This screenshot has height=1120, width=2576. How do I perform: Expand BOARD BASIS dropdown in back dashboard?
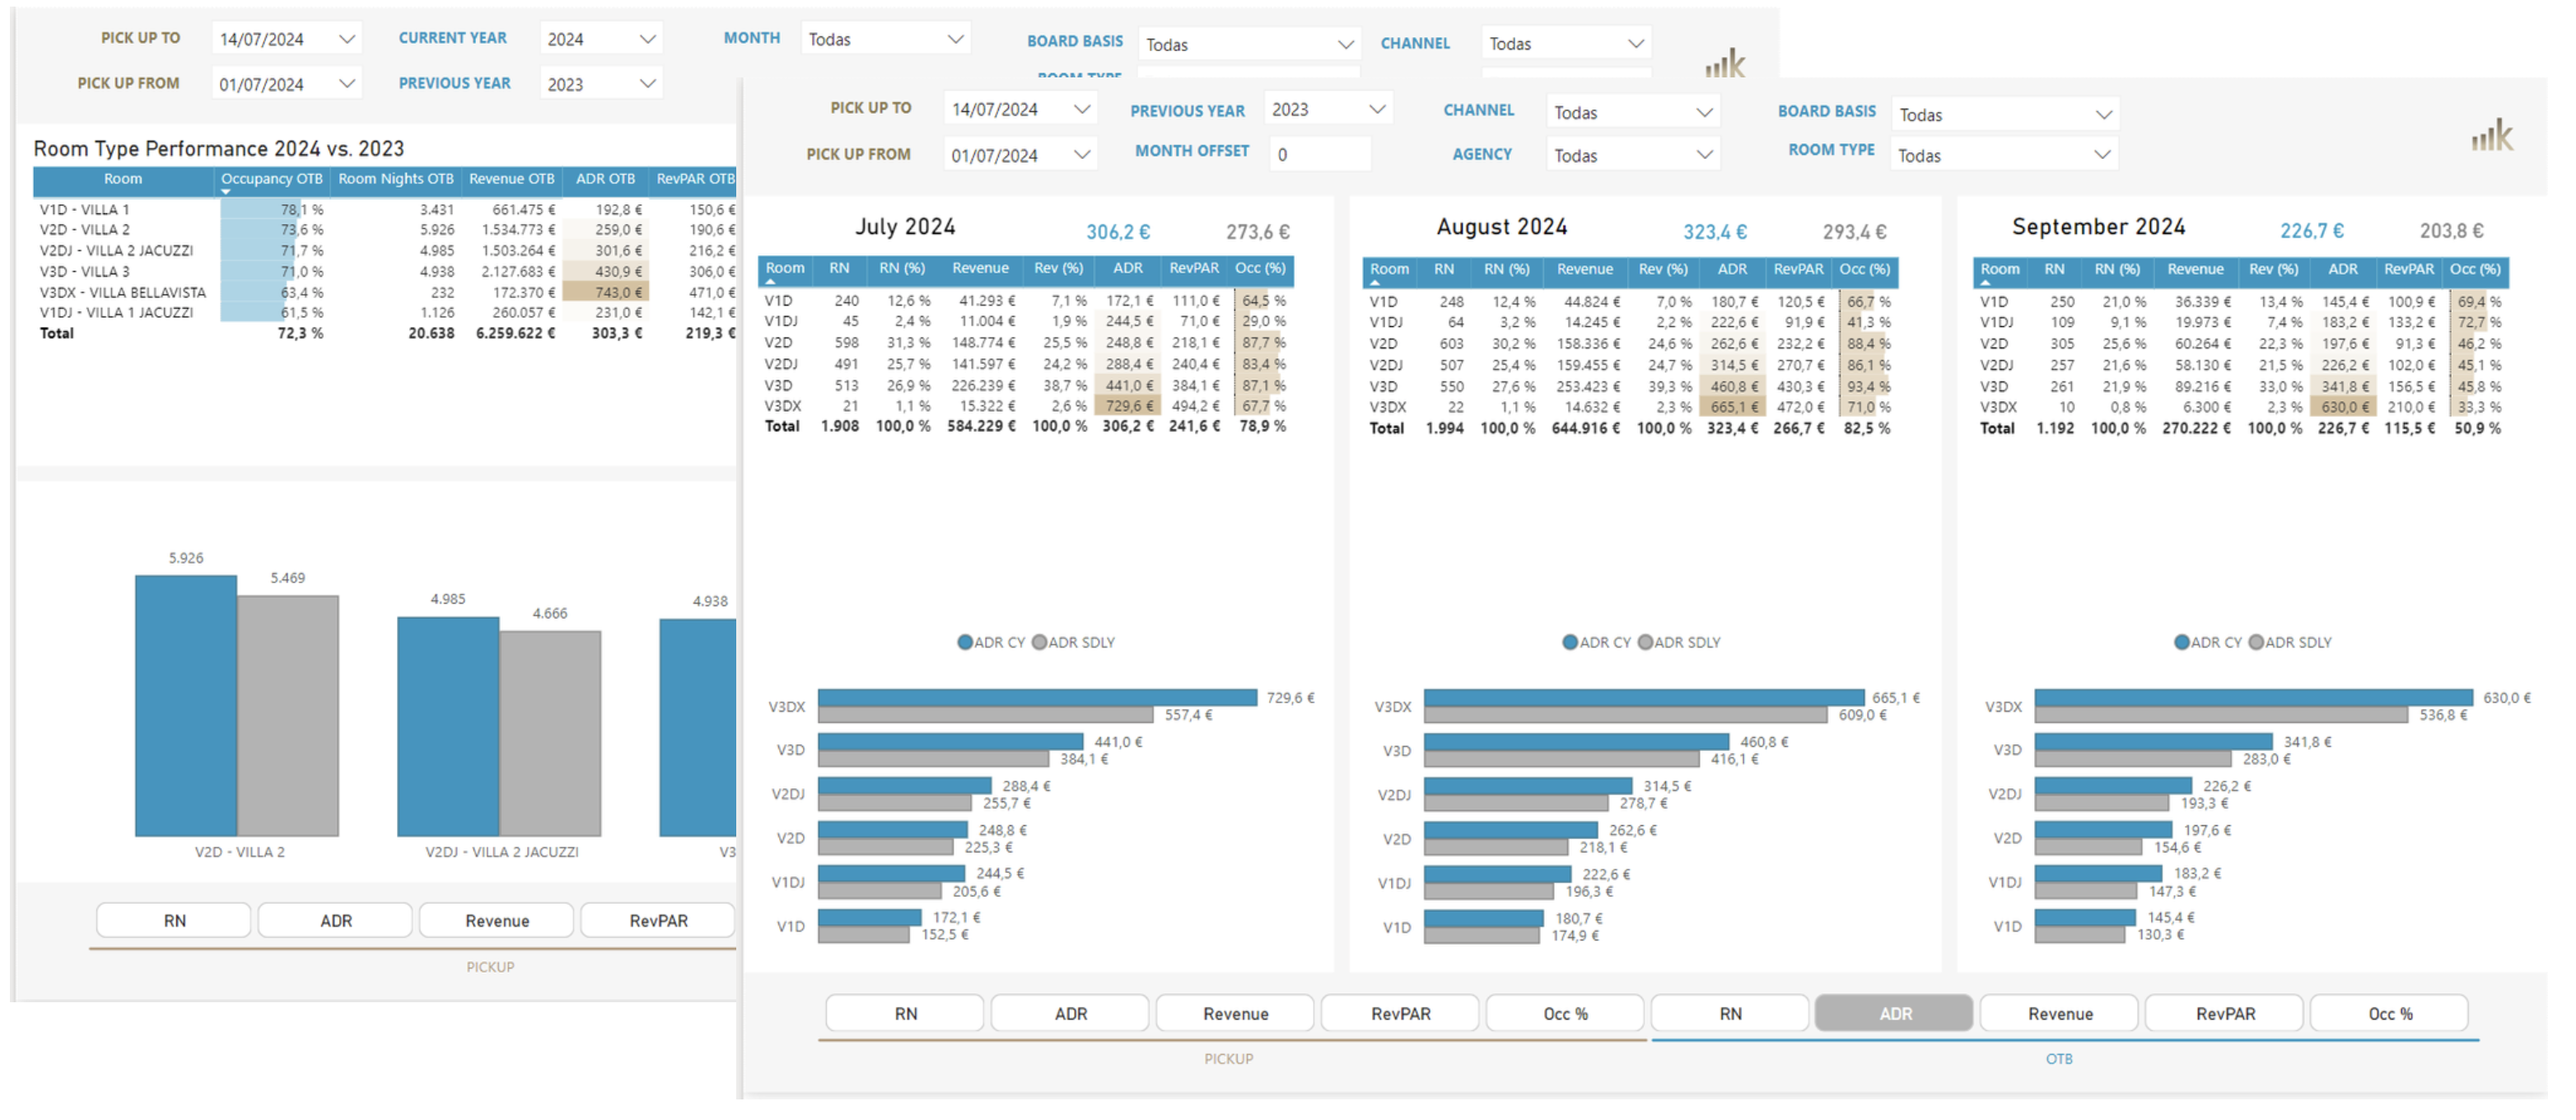[1249, 44]
